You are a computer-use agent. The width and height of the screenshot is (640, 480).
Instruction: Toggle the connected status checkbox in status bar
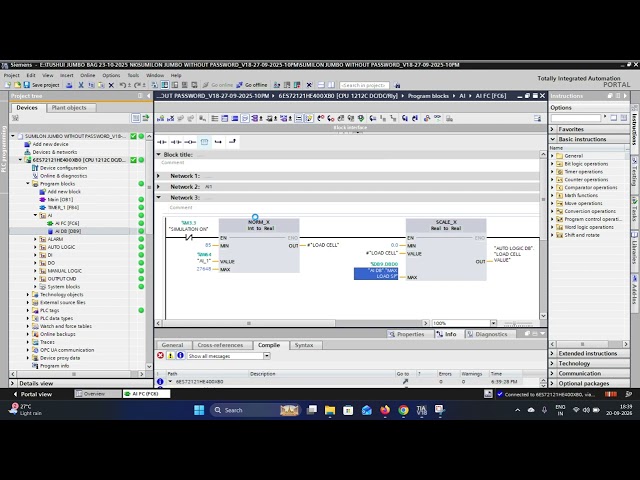[x=500, y=394]
